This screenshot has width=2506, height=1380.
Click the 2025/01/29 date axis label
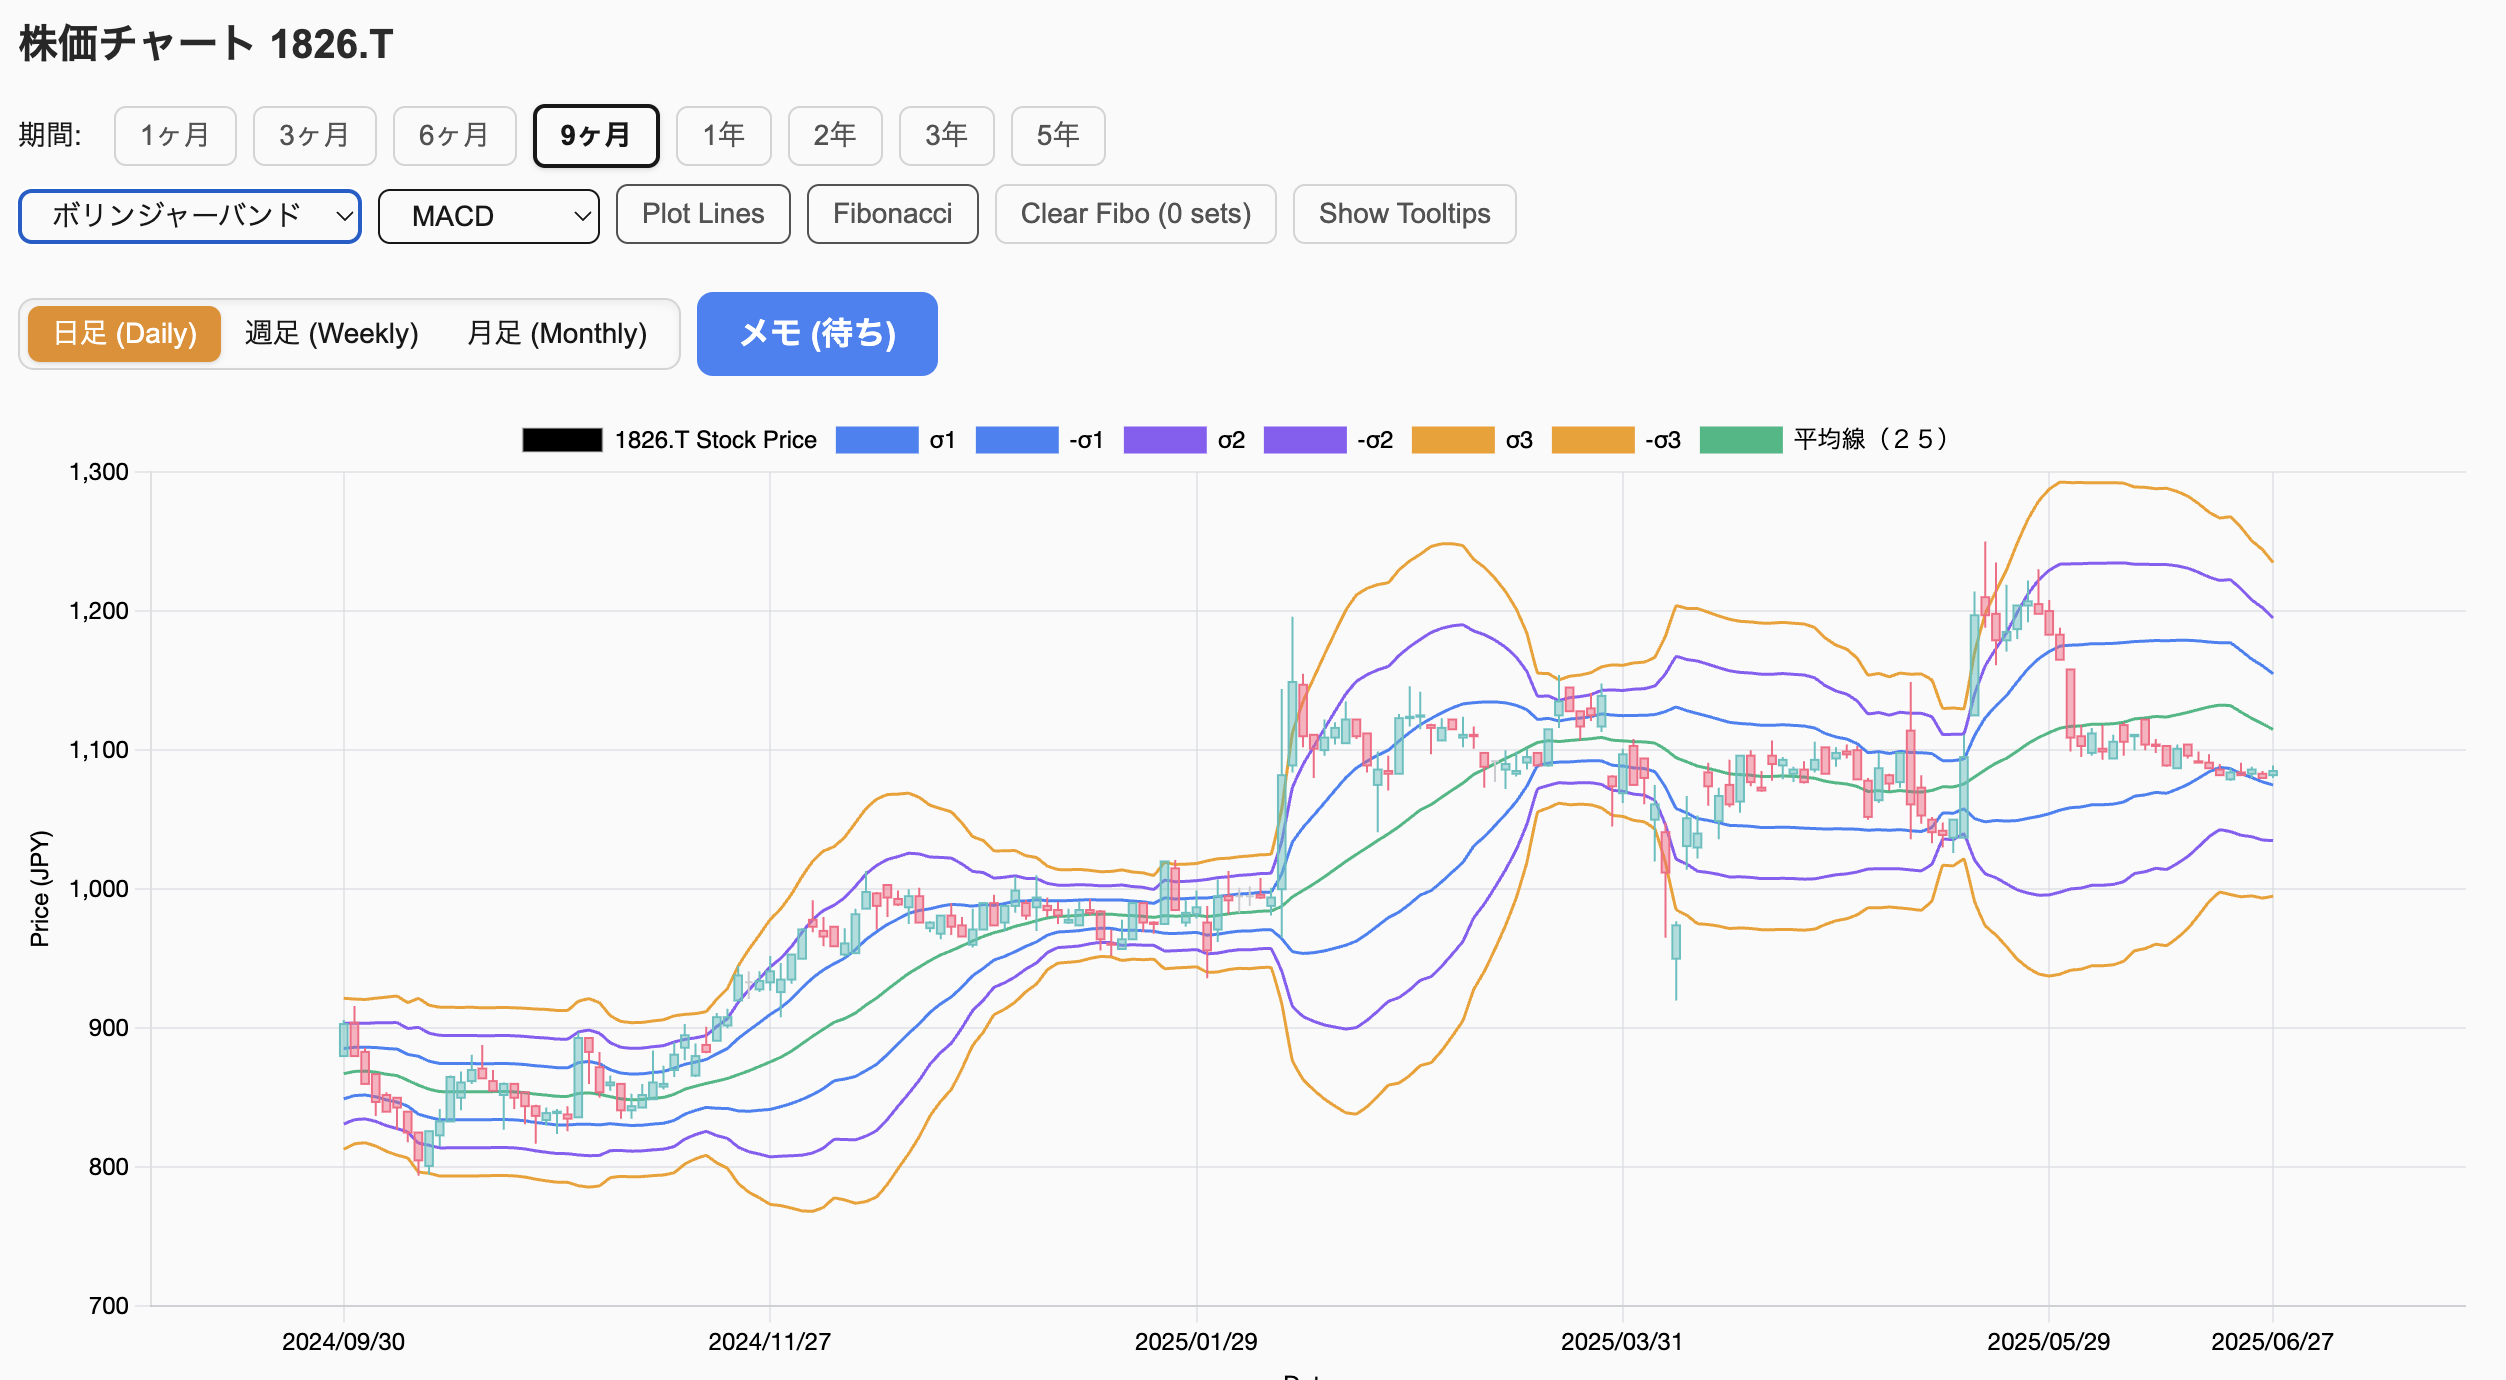[1196, 1342]
